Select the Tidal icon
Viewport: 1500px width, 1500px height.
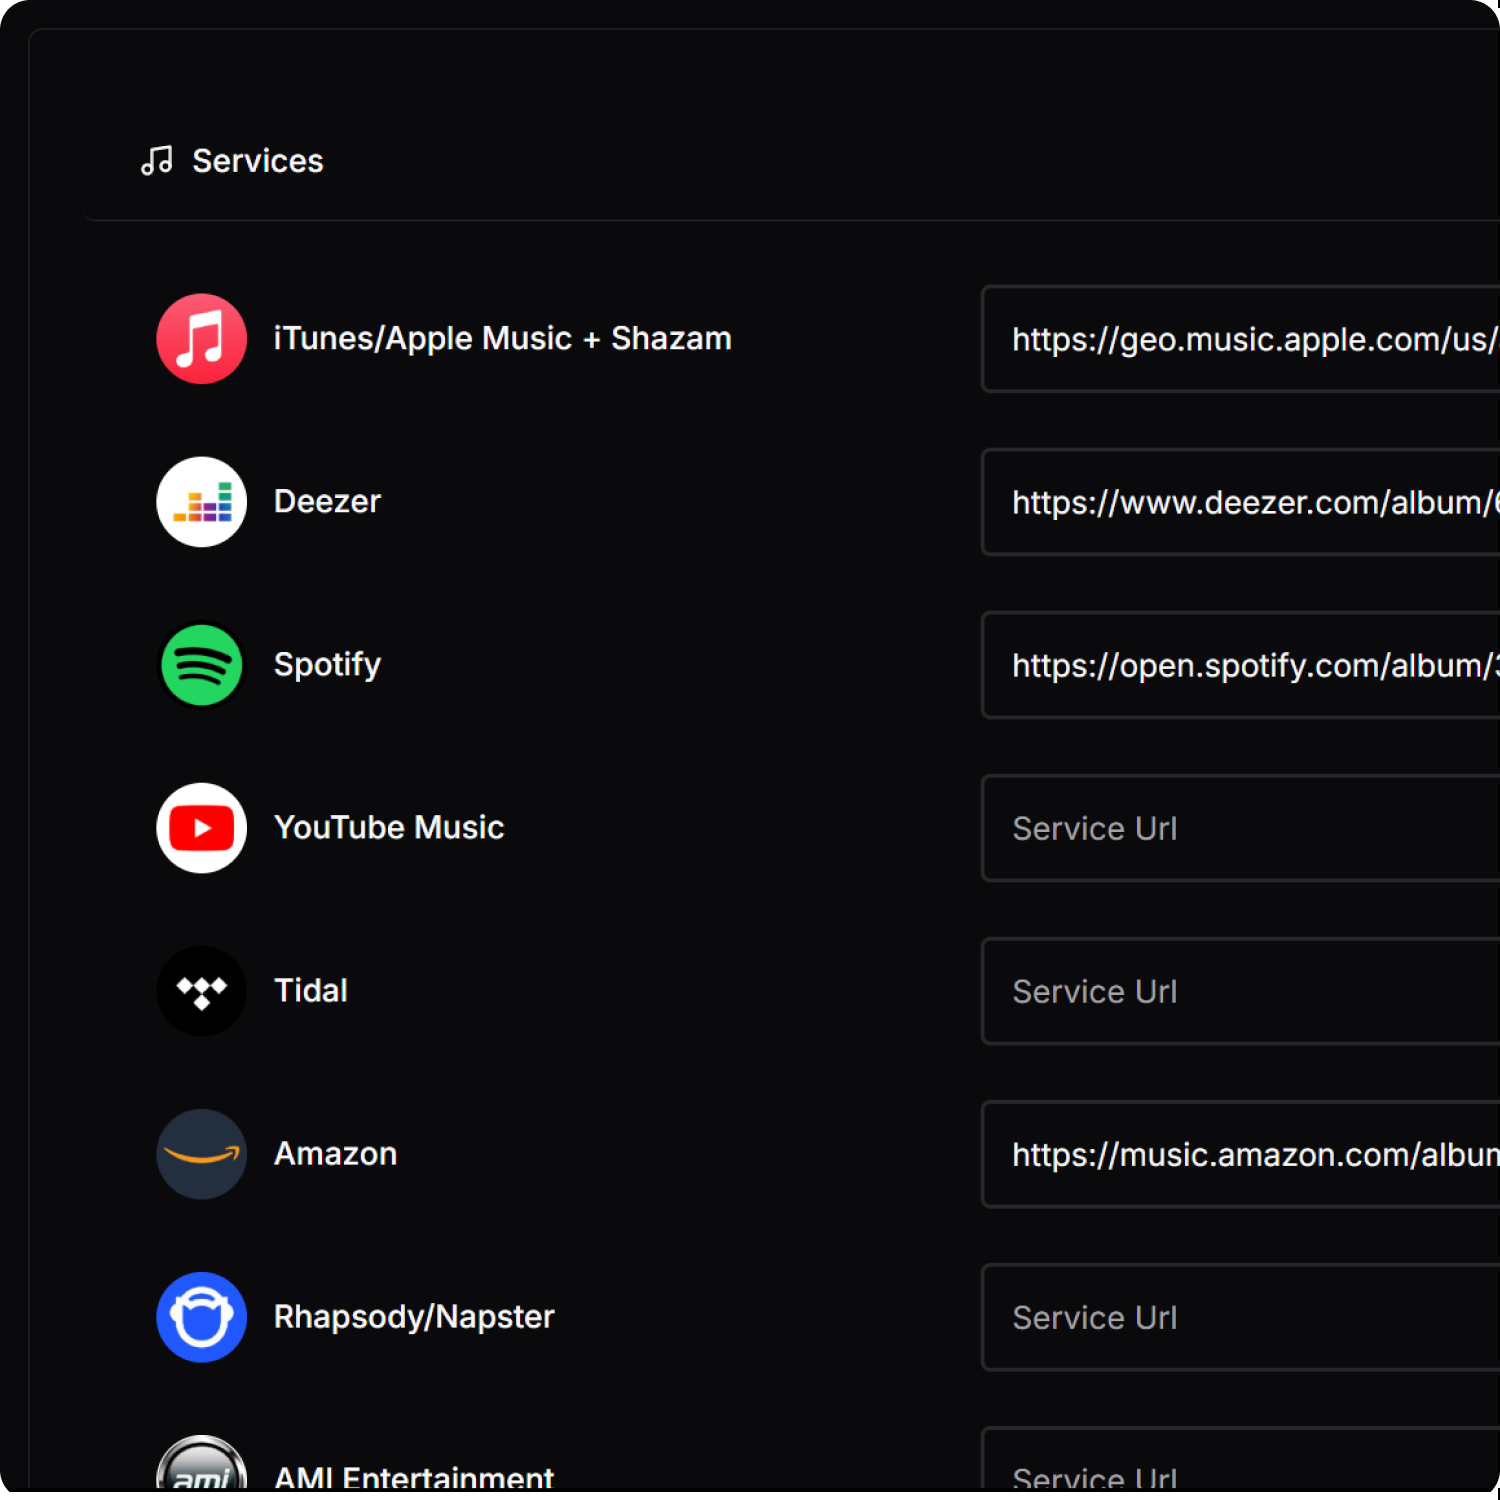click(201, 991)
